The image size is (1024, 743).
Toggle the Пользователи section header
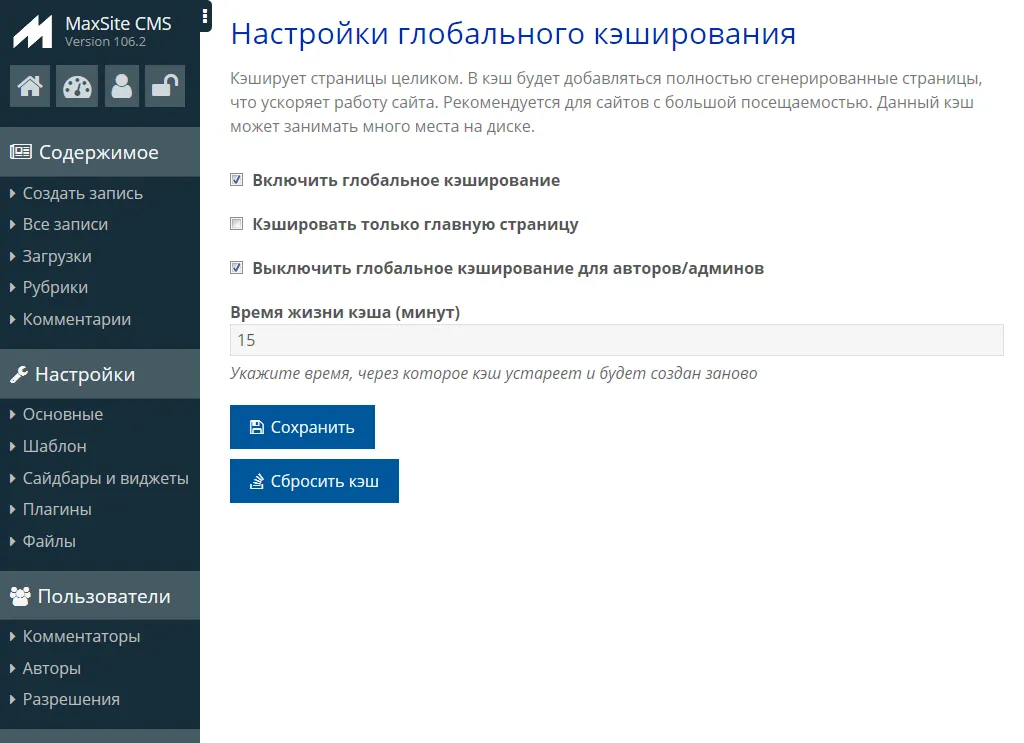point(103,597)
